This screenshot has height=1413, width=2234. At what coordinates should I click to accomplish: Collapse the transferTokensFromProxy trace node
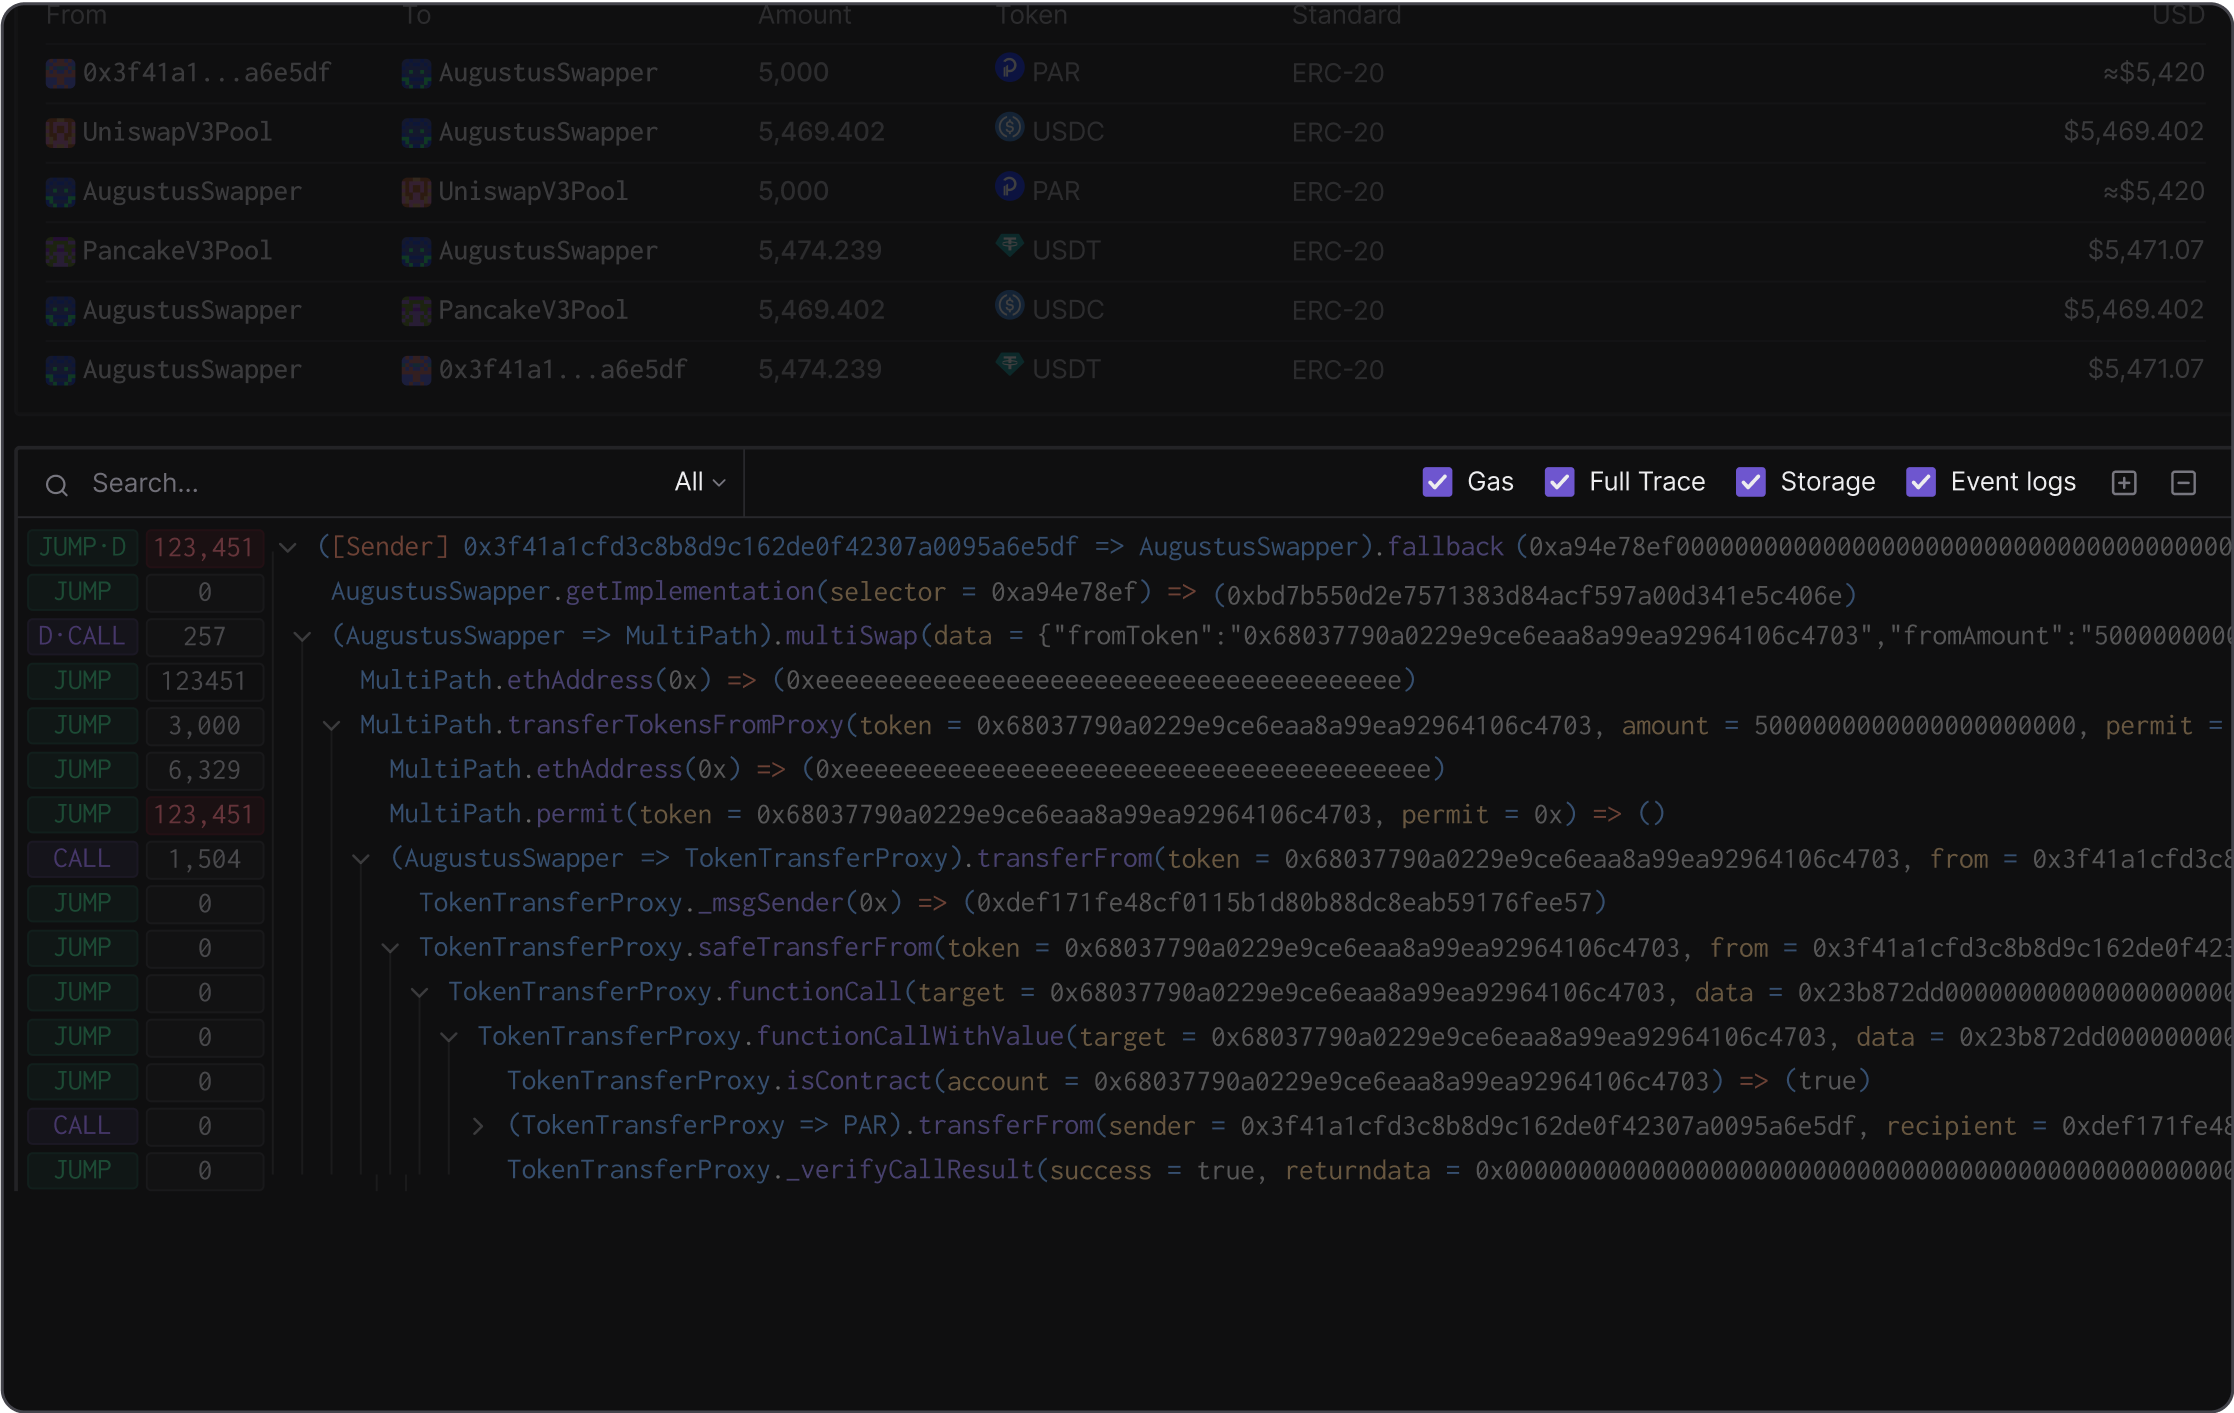pos(331,726)
